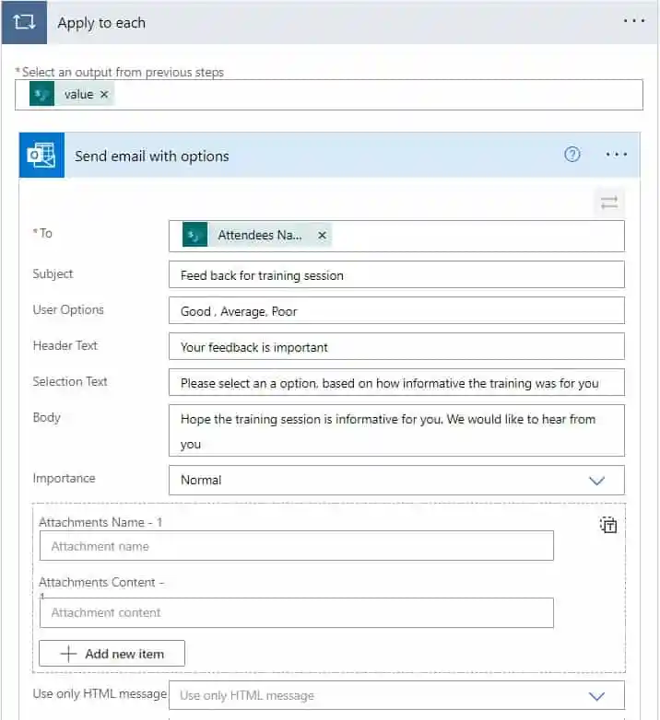The width and height of the screenshot is (660, 720).
Task: Click the Outlook icon on email action
Action: [x=42, y=155]
